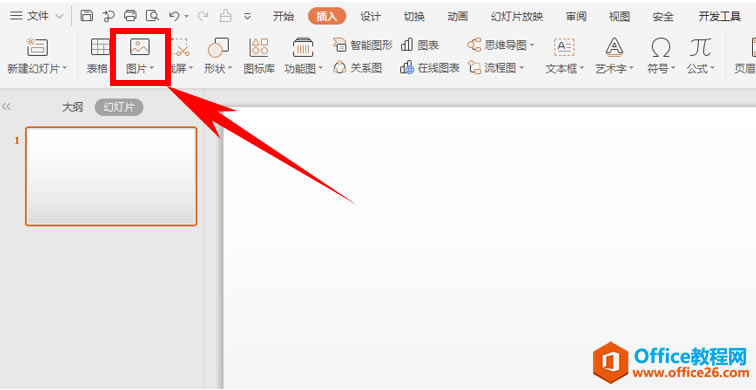756x390 pixels.
Task: Switch to the 视图 tab
Action: coord(620,16)
